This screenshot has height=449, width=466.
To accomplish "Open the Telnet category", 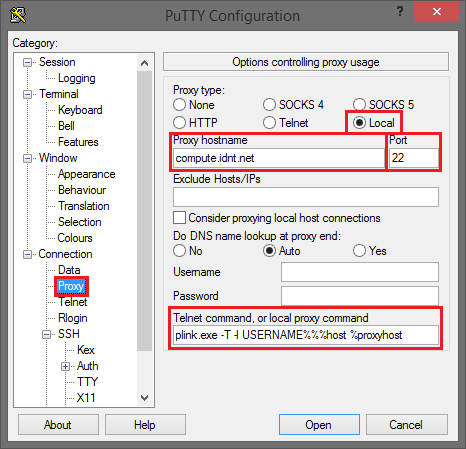I will [x=73, y=302].
